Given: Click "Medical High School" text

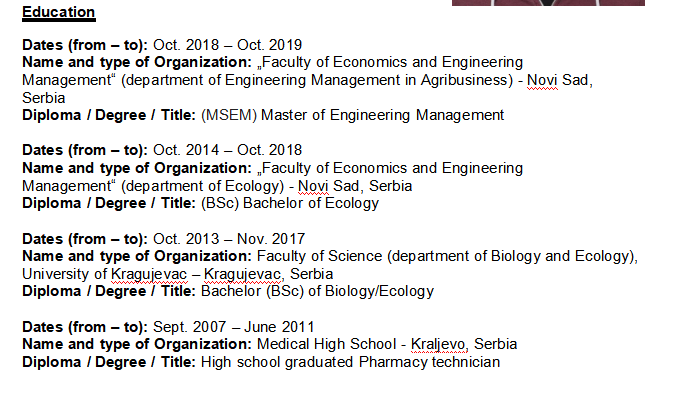Looking at the screenshot, I should [x=322, y=344].
